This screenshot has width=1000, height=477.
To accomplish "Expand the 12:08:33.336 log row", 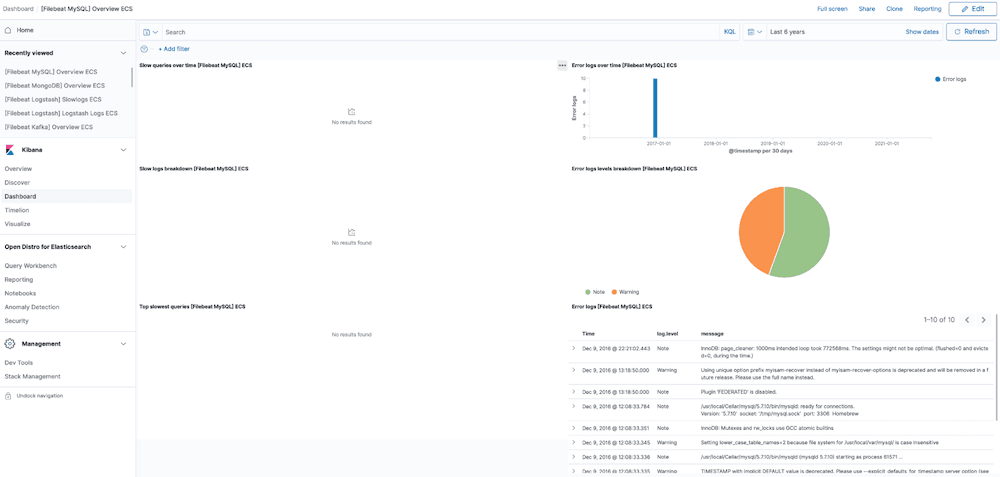I will 573,457.
